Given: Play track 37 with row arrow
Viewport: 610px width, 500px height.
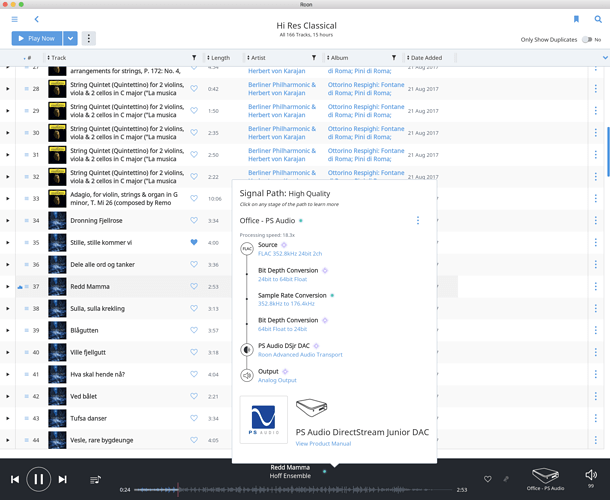Looking at the screenshot, I should pos(7,287).
